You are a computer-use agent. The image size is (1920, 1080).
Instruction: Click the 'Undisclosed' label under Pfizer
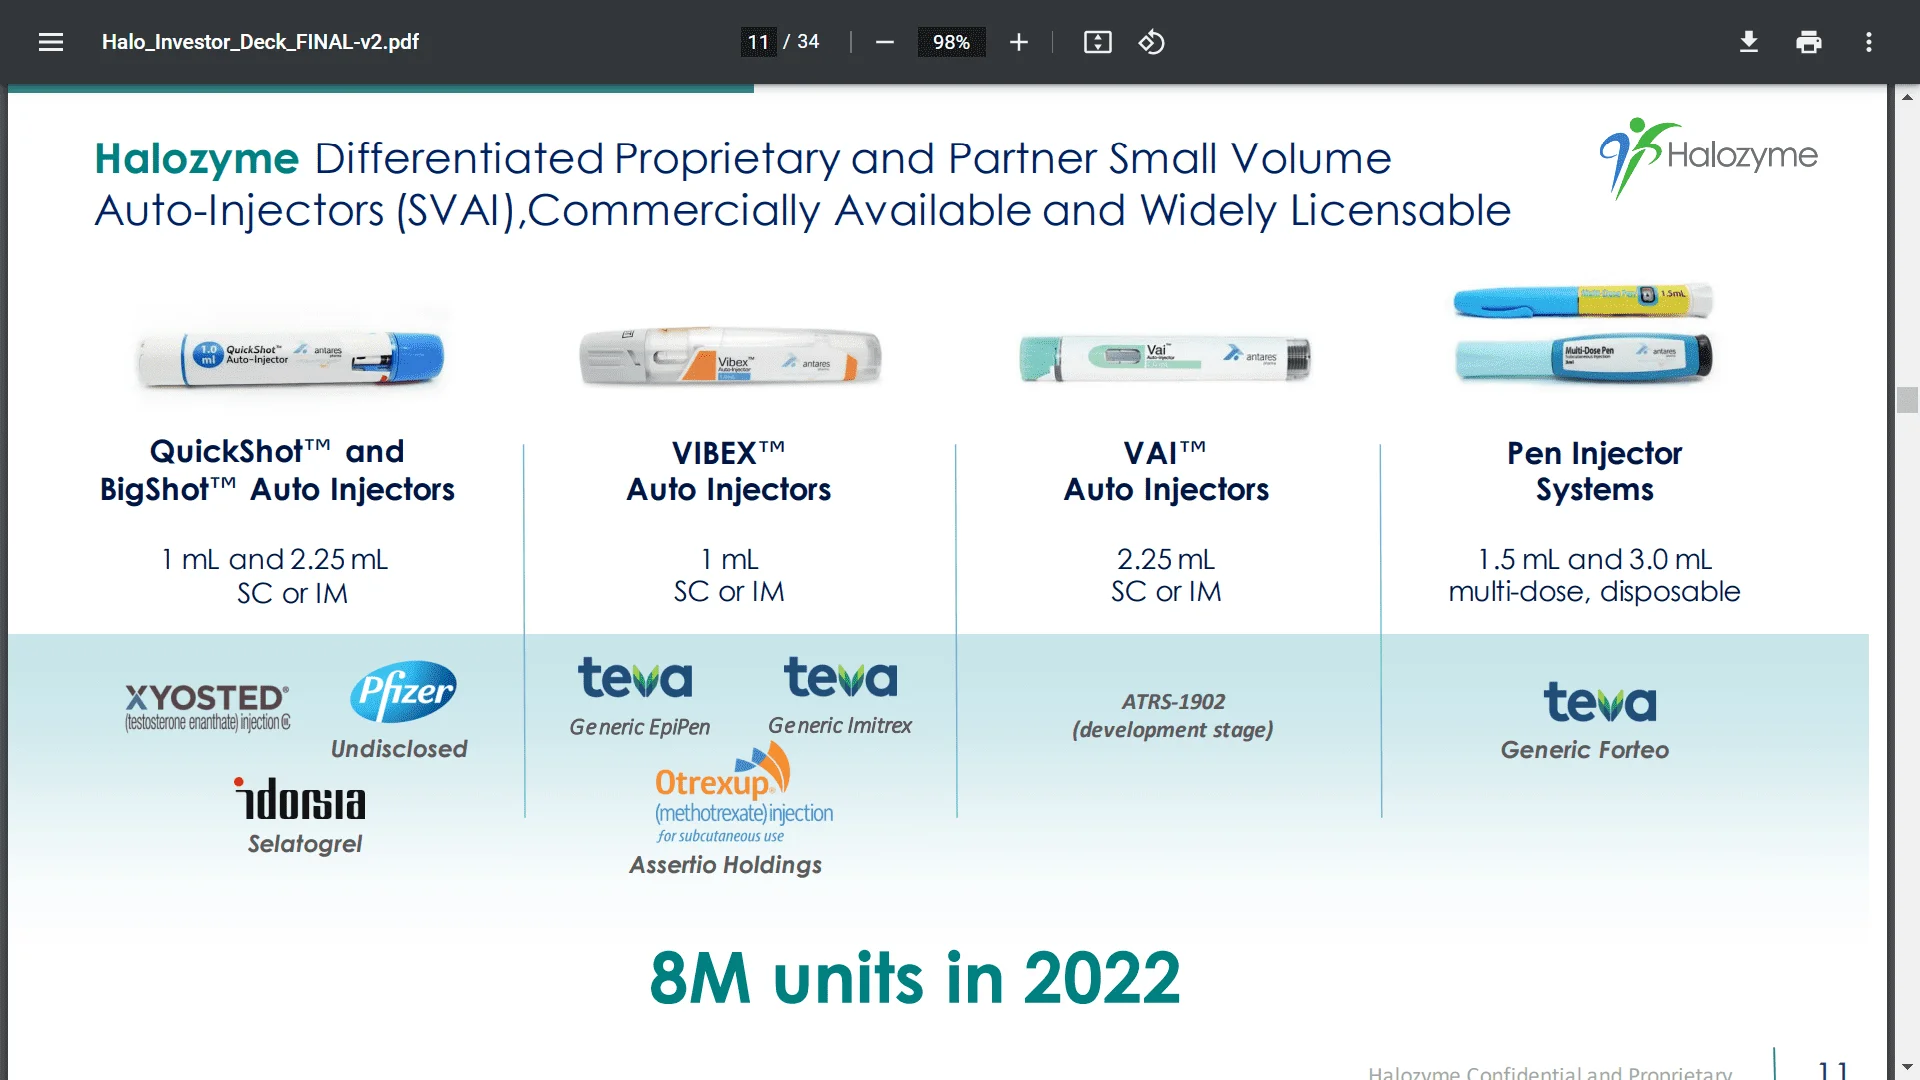pyautogui.click(x=399, y=749)
